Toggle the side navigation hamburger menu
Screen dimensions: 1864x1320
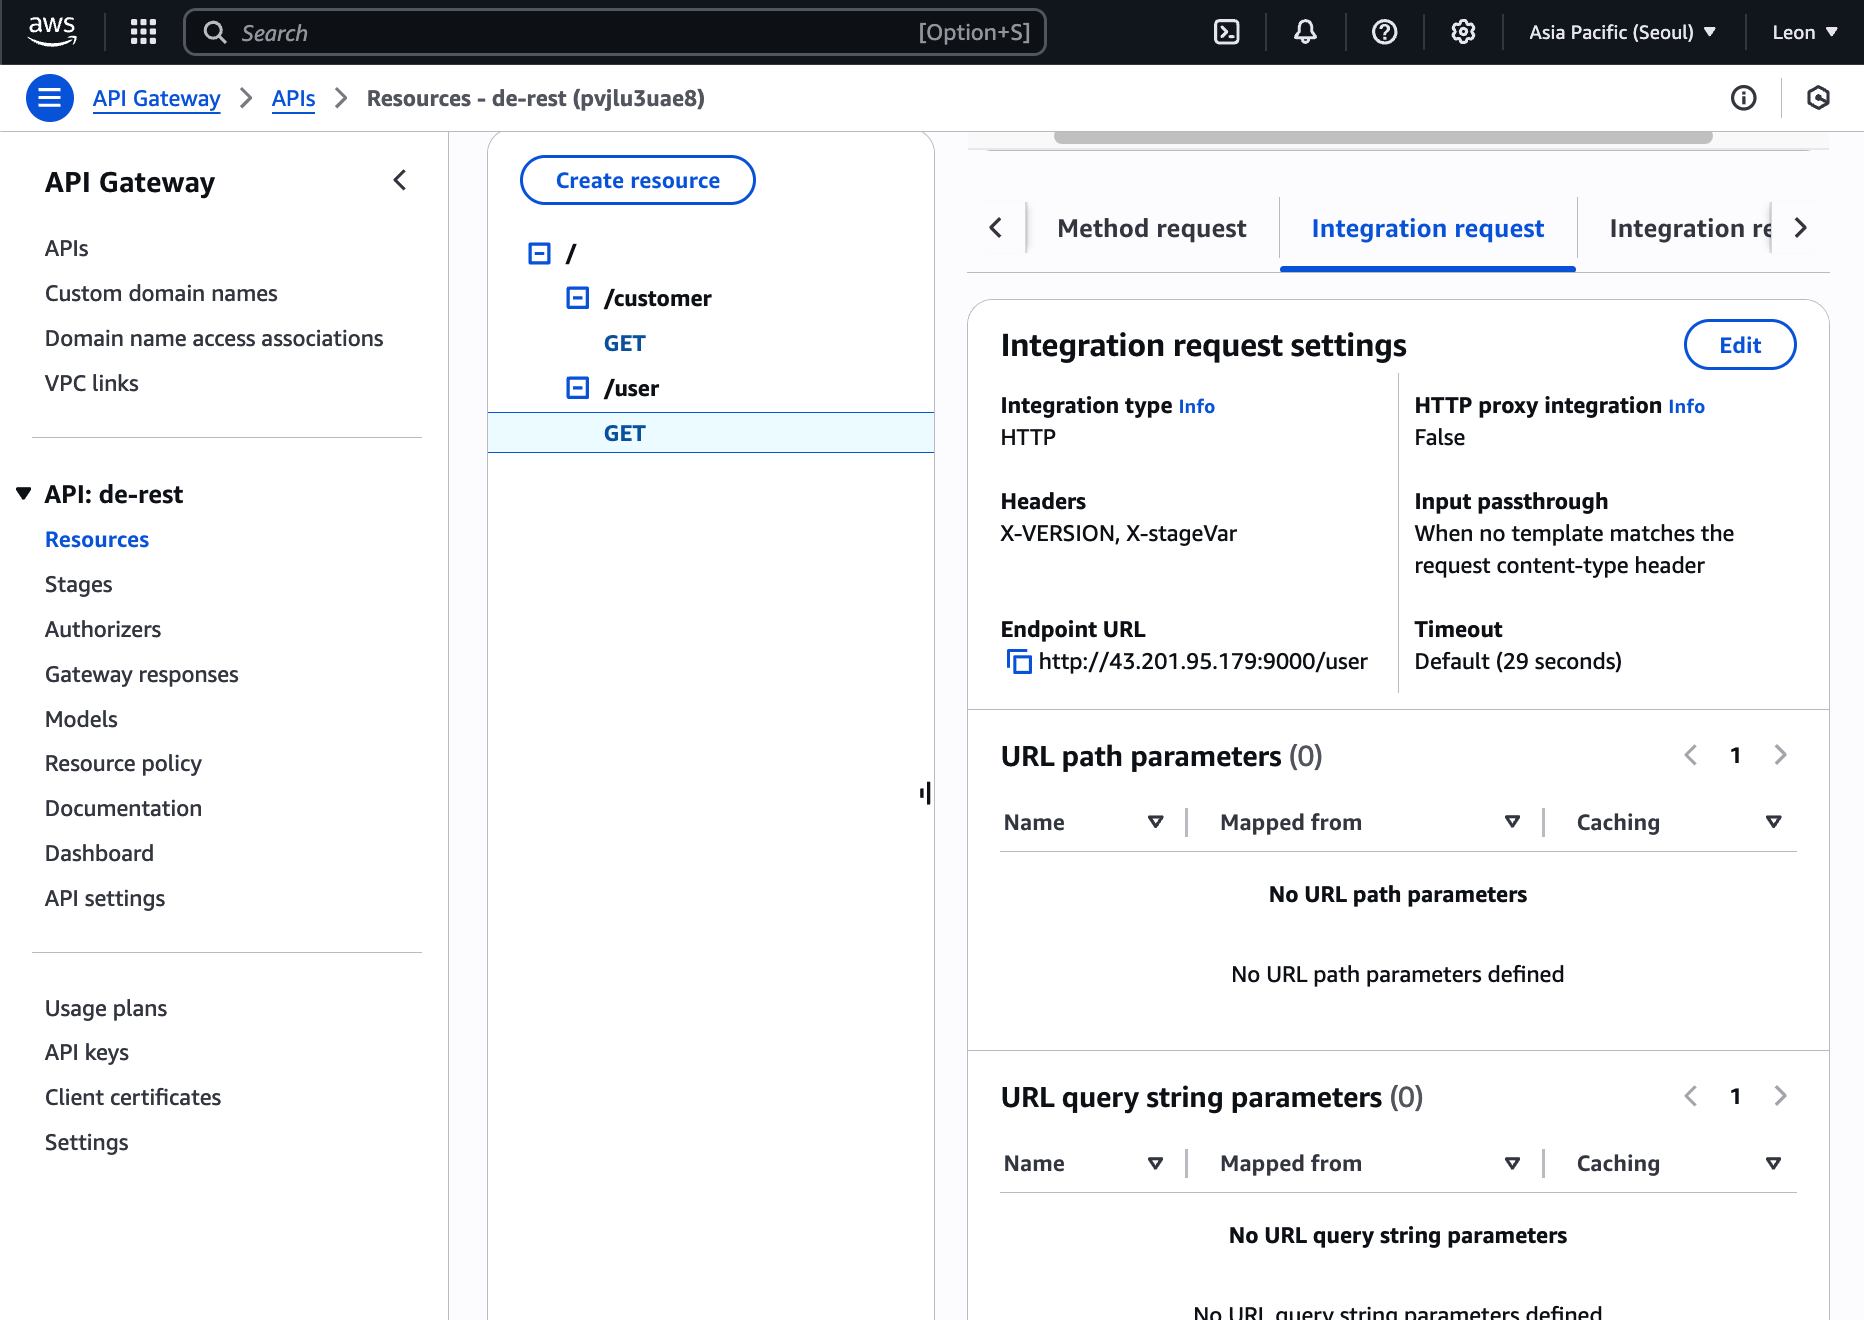(x=49, y=98)
